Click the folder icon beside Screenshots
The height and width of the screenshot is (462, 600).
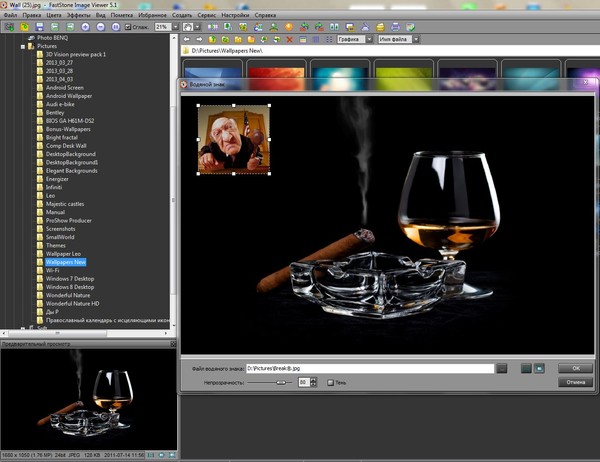[x=39, y=228]
